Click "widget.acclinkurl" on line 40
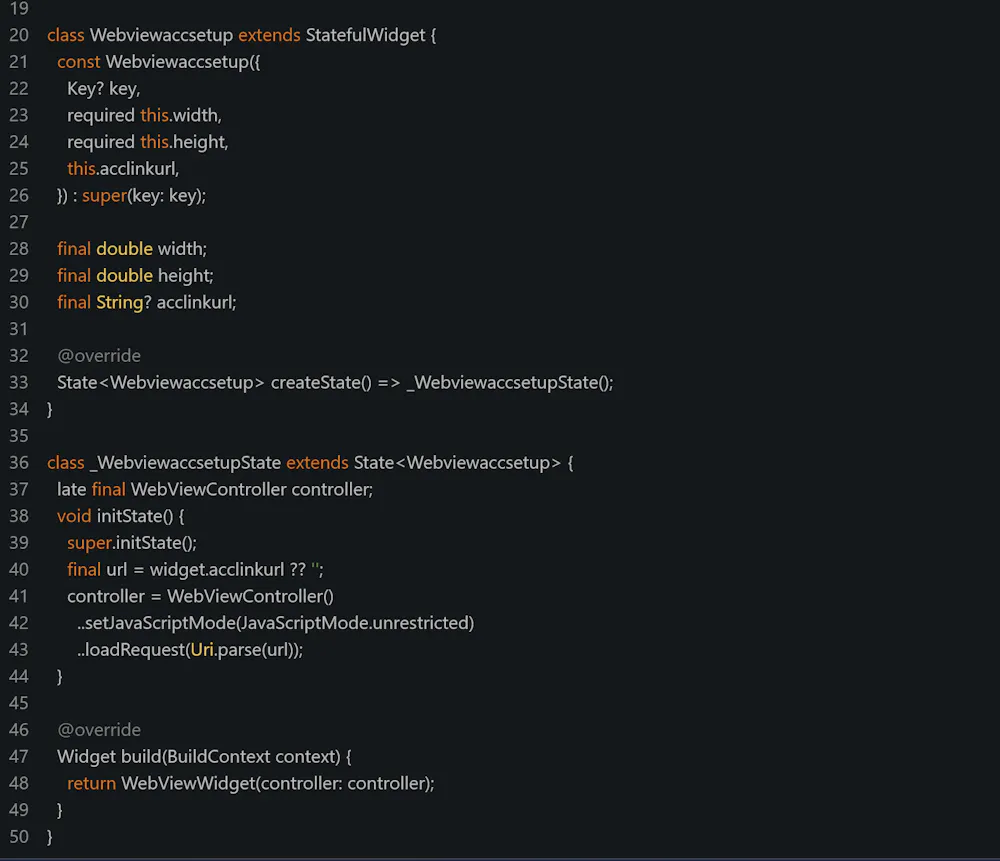The height and width of the screenshot is (861, 1000). 217,570
